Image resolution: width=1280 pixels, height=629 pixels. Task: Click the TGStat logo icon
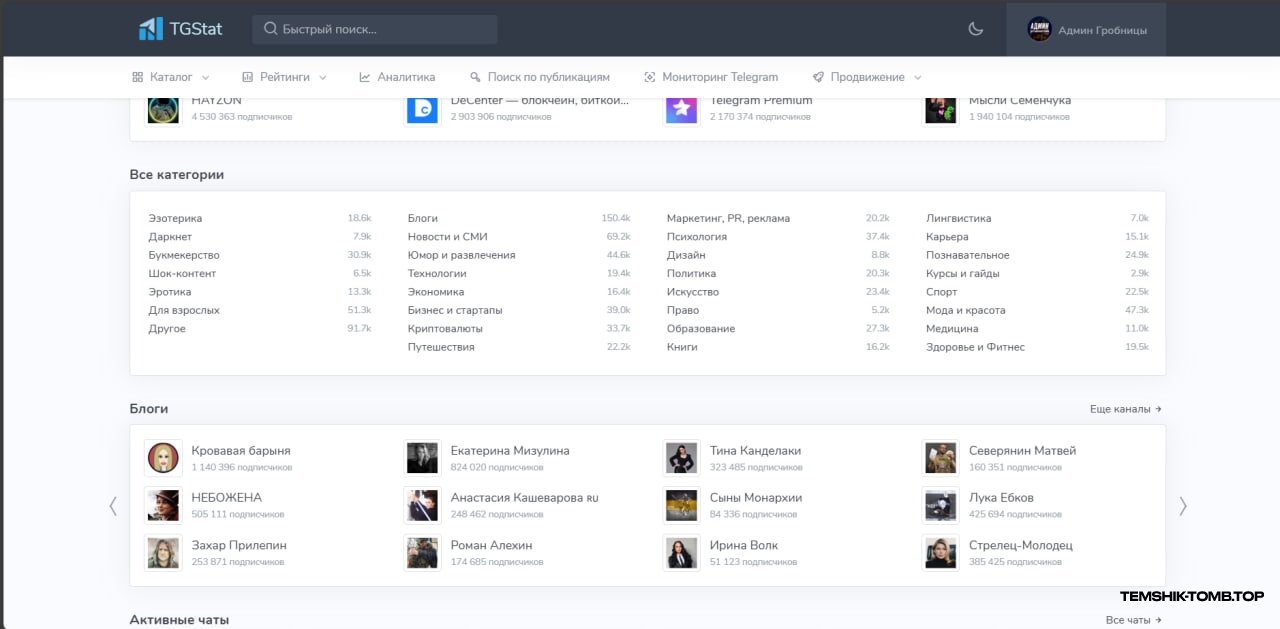click(x=150, y=29)
